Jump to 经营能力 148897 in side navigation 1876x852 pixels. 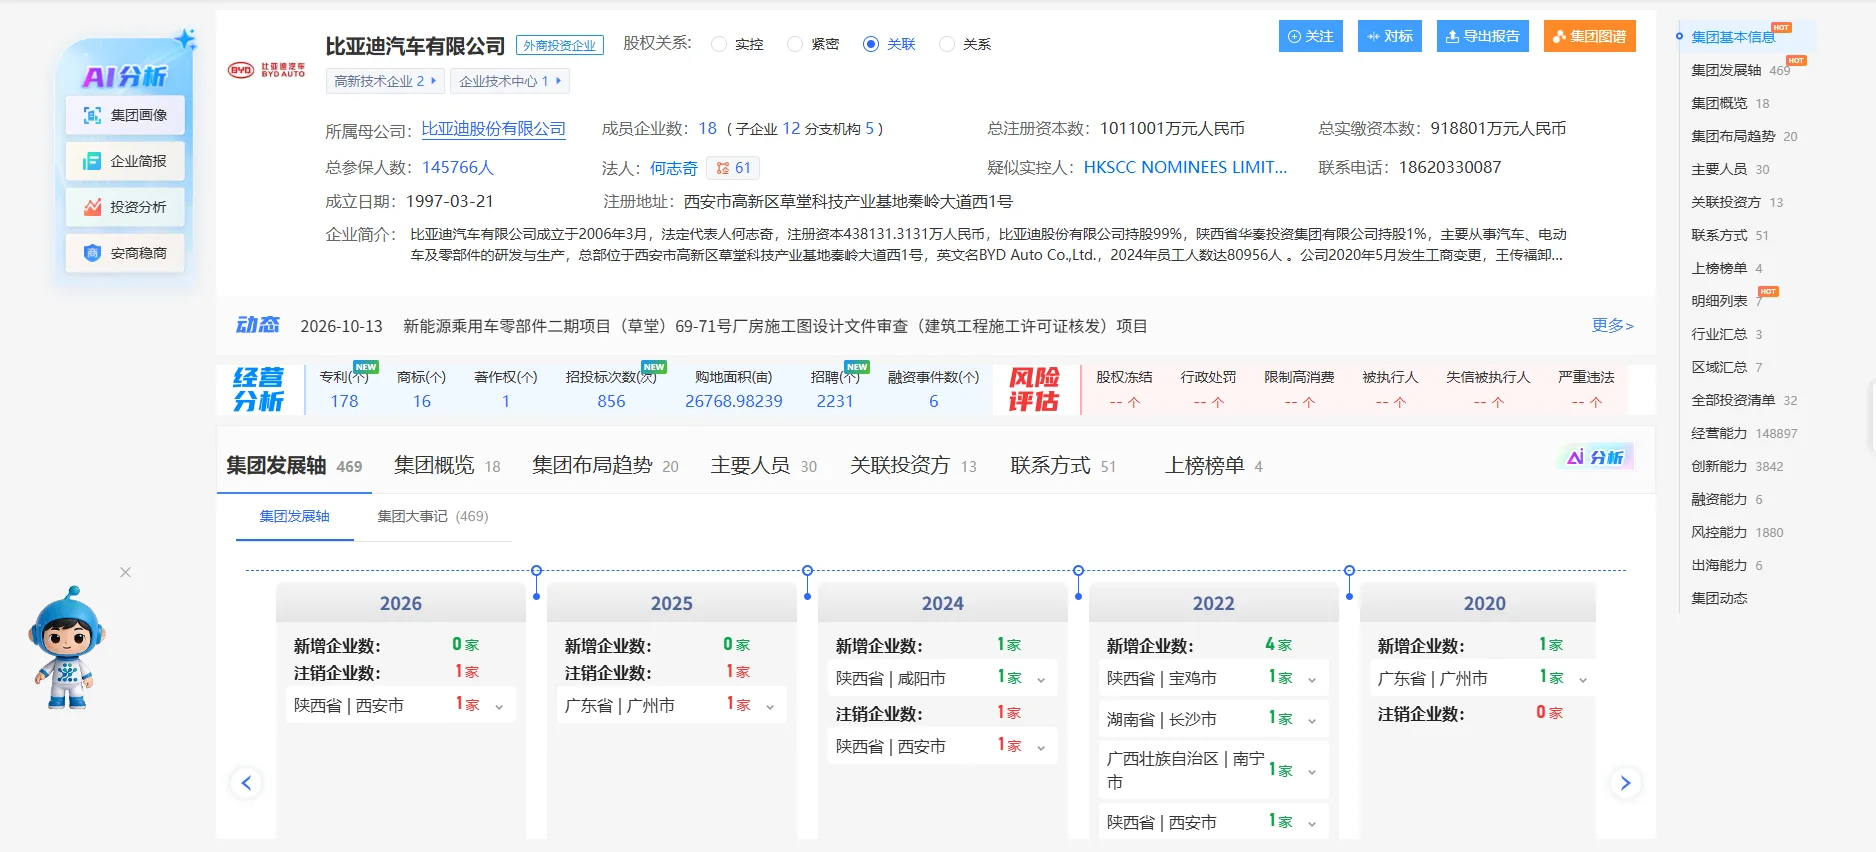[x=1743, y=433]
